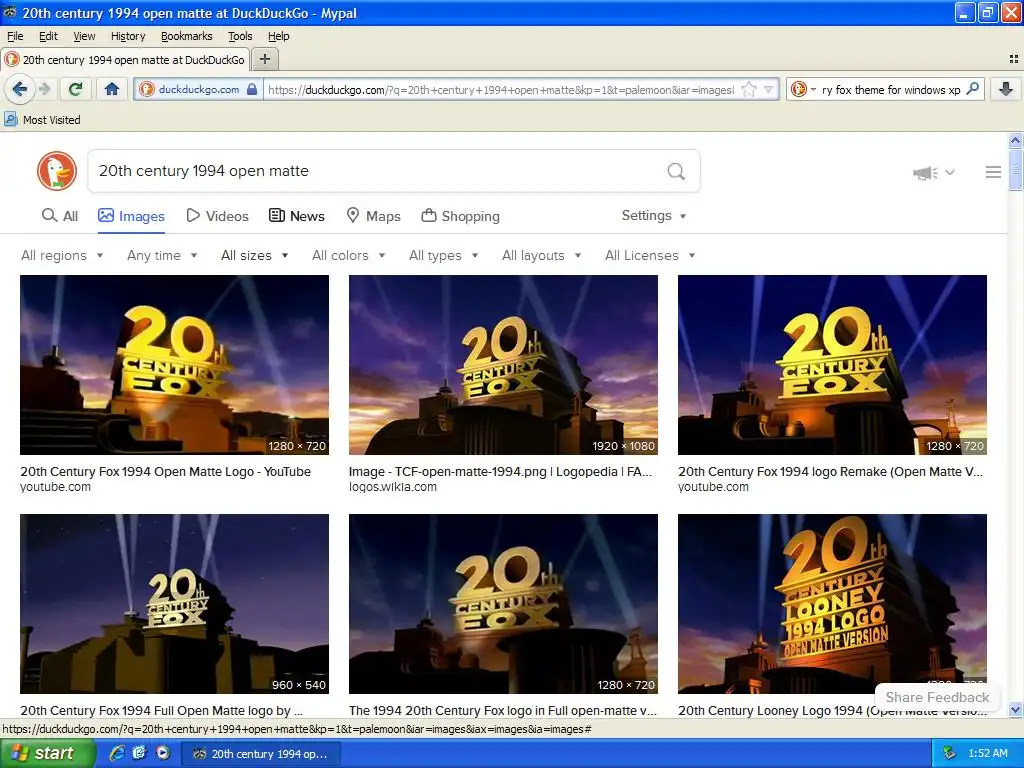Launch Internet Explorer from quick launch

click(x=117, y=753)
